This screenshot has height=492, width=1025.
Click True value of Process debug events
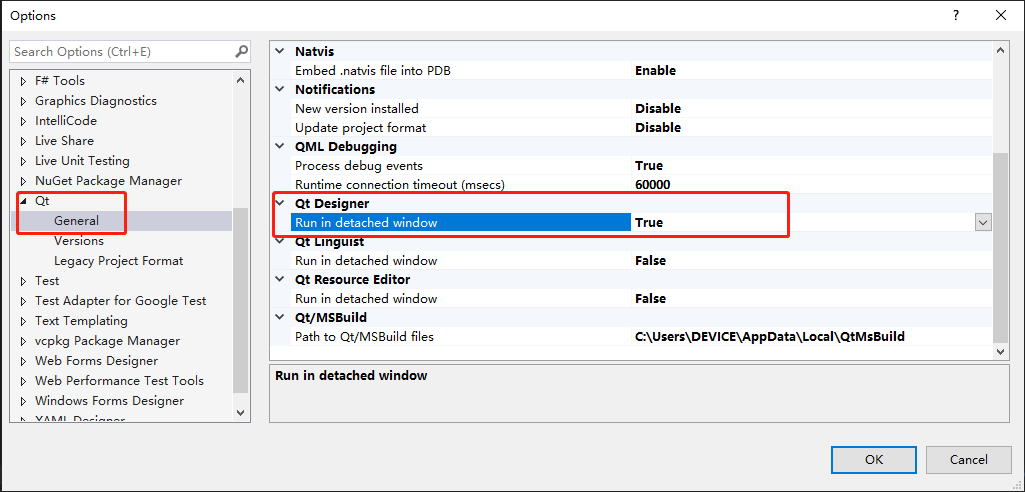click(648, 165)
